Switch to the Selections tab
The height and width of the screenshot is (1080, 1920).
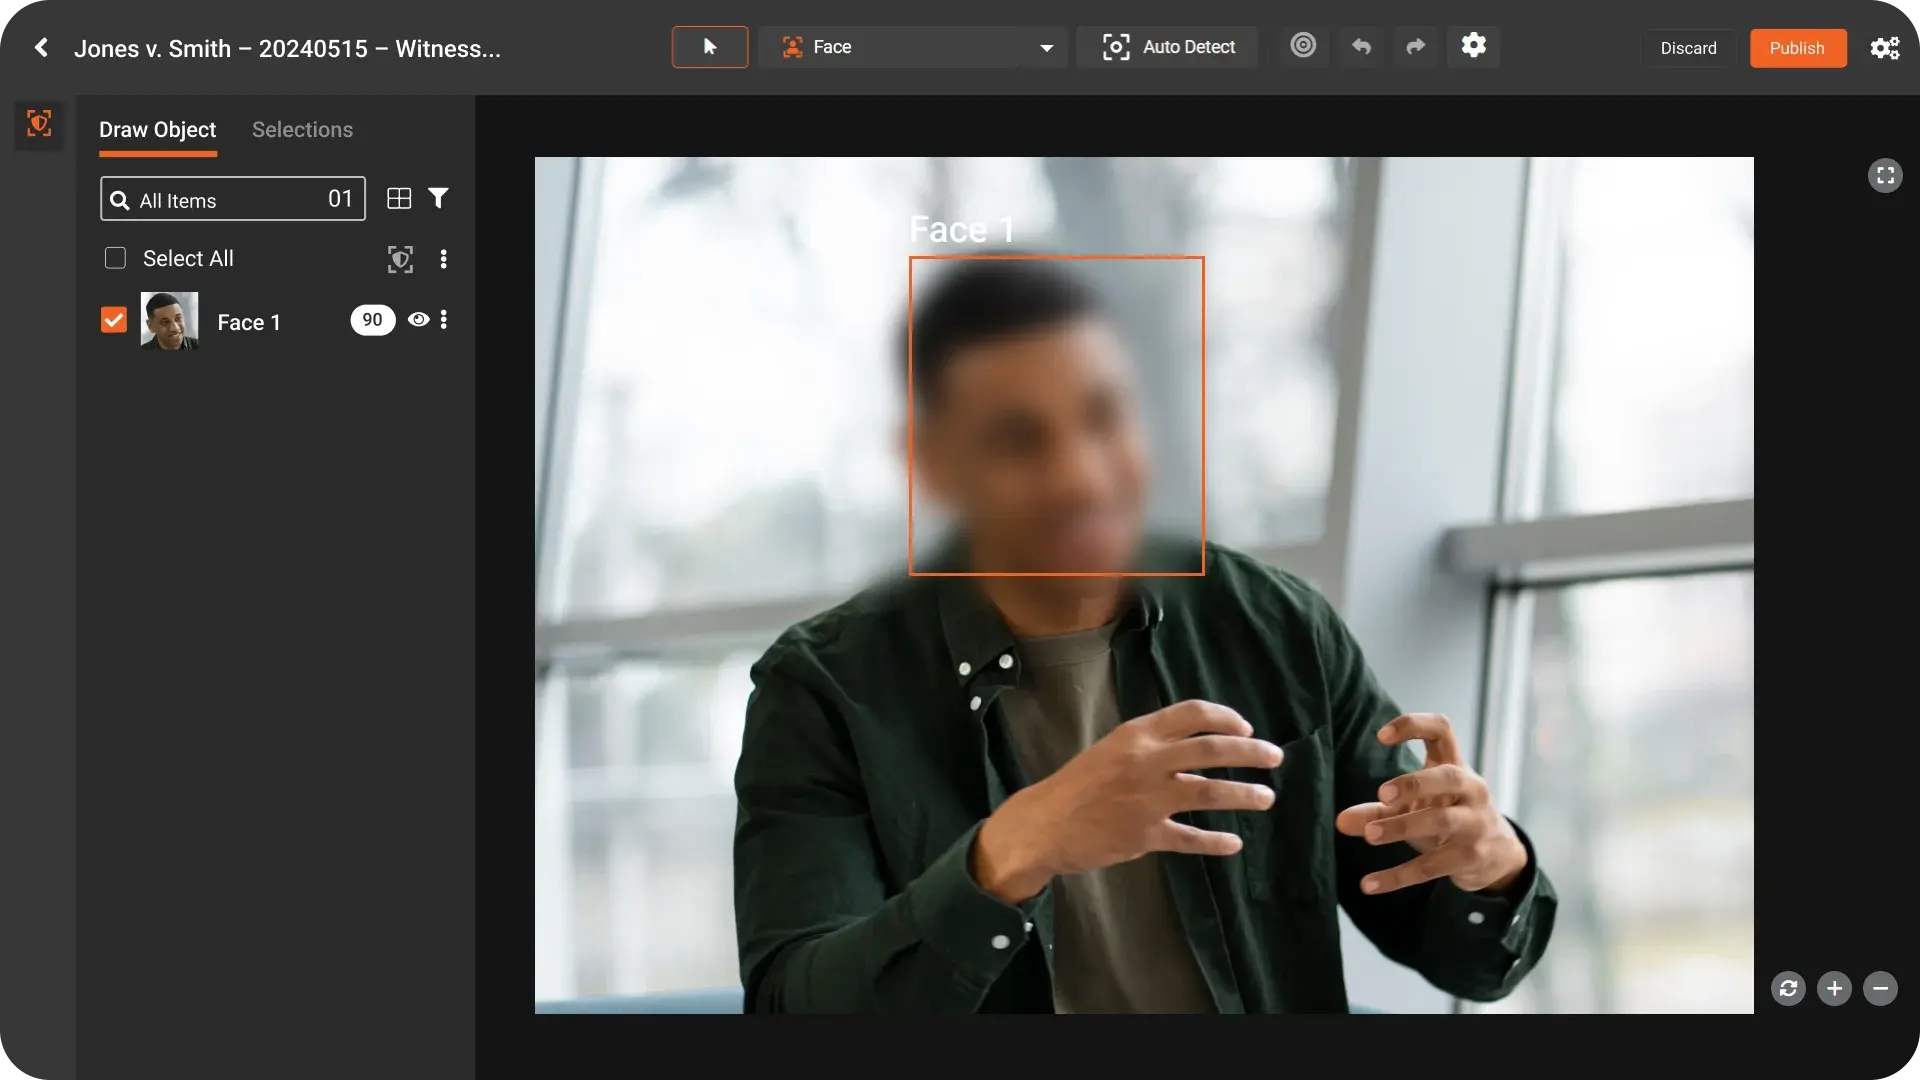(302, 130)
